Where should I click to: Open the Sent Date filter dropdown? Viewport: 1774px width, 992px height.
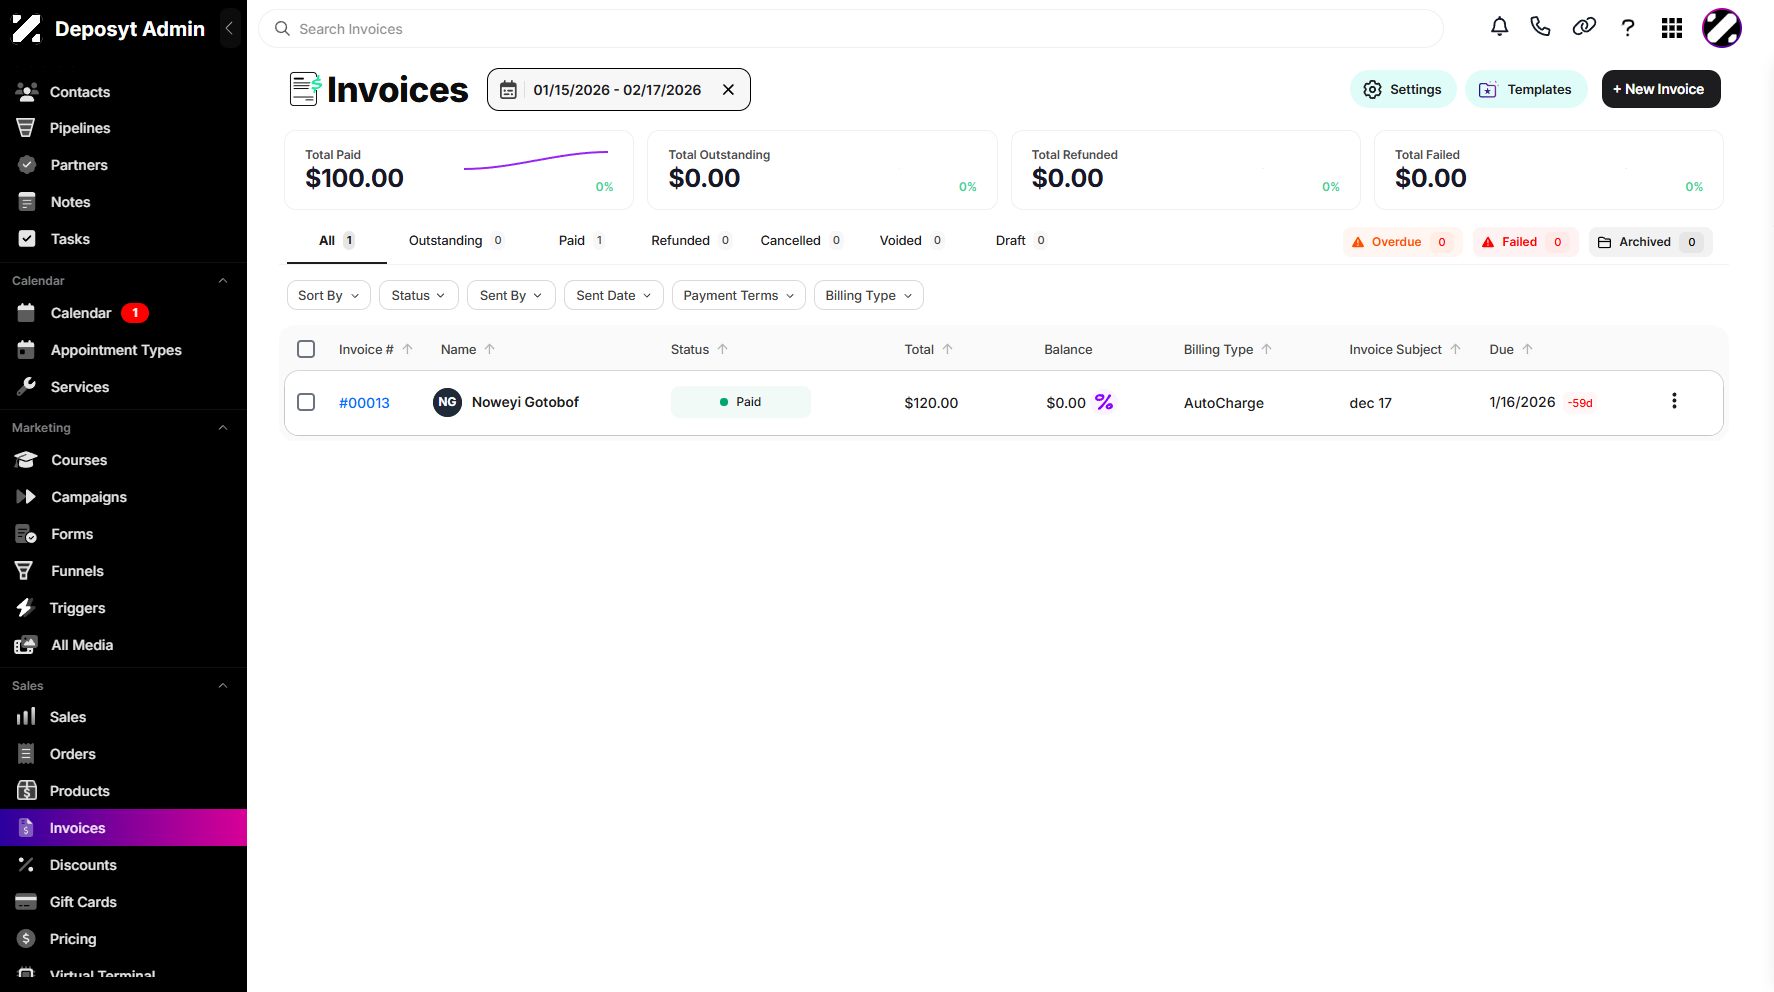[614, 295]
